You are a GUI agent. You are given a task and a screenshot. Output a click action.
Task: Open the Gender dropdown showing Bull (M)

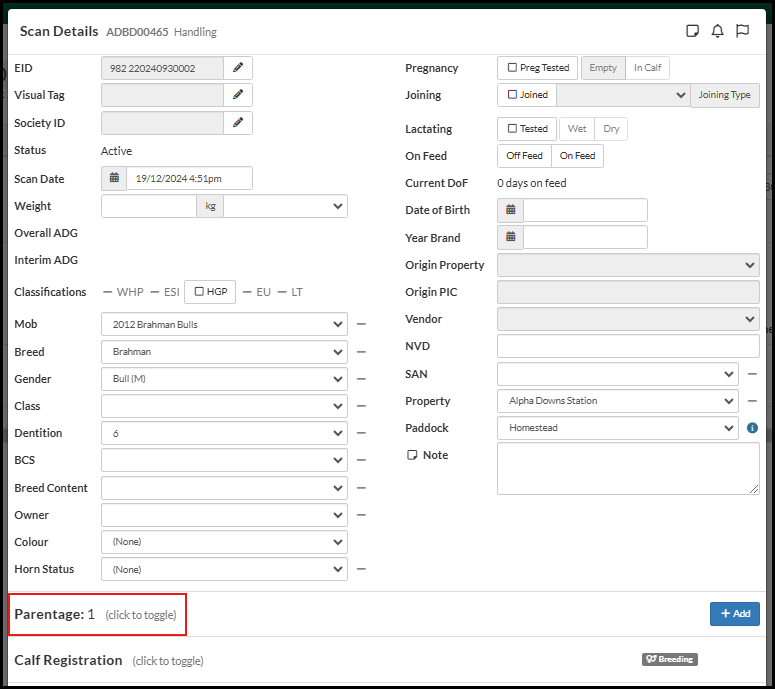click(x=224, y=379)
